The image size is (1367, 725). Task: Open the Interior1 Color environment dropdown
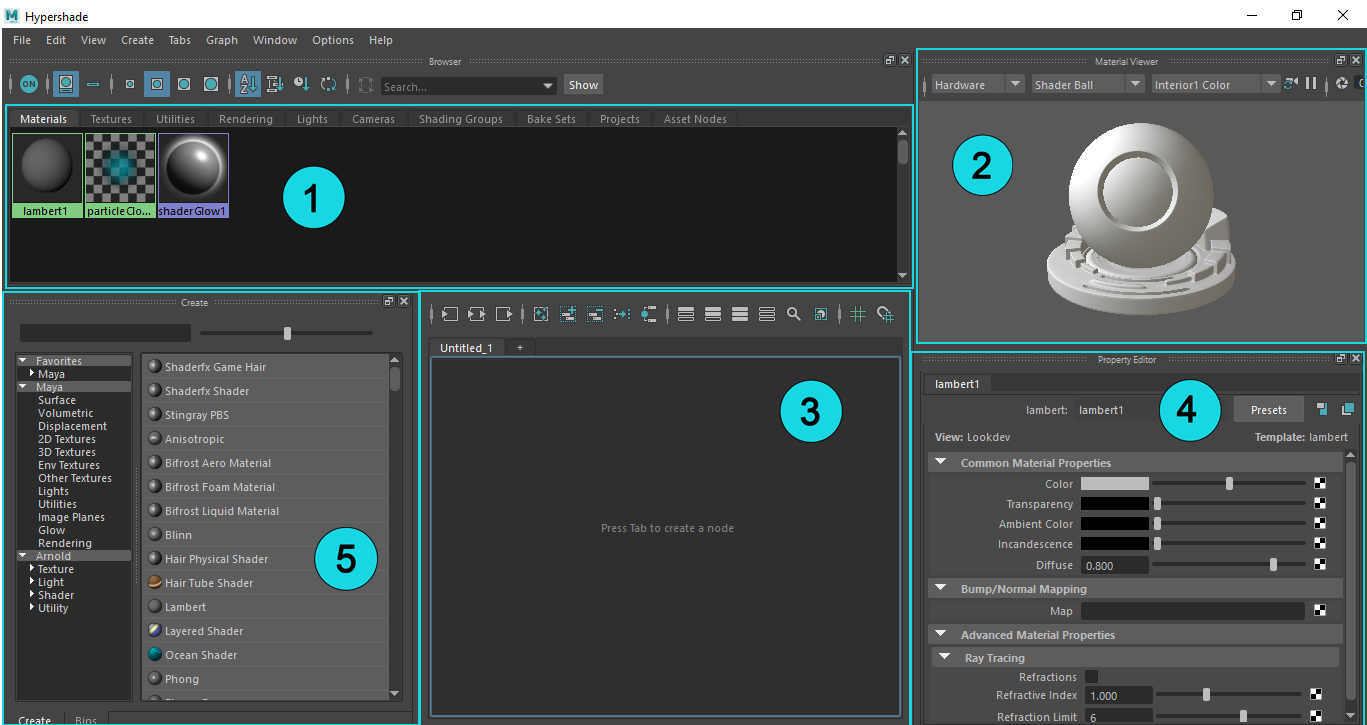click(x=1215, y=85)
